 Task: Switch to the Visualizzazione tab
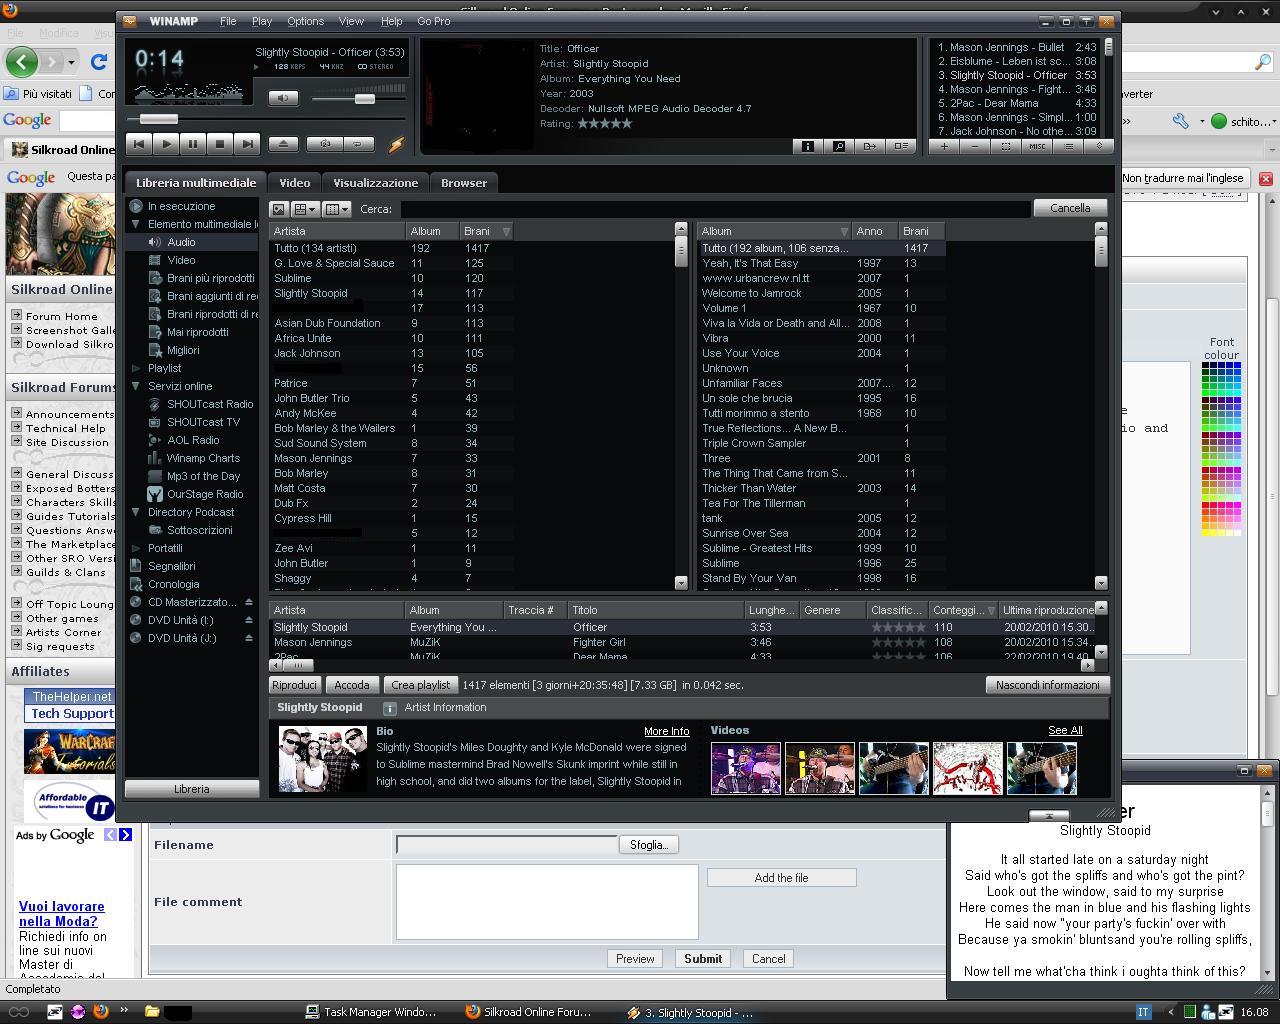(375, 183)
